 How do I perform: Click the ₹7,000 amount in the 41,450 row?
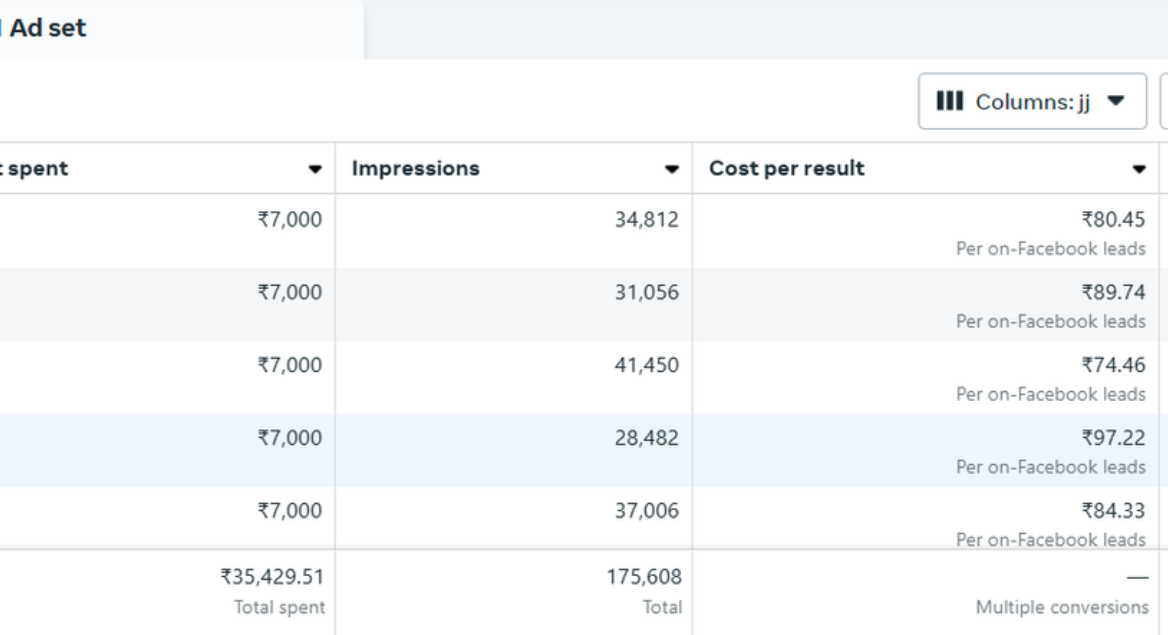tap(290, 365)
